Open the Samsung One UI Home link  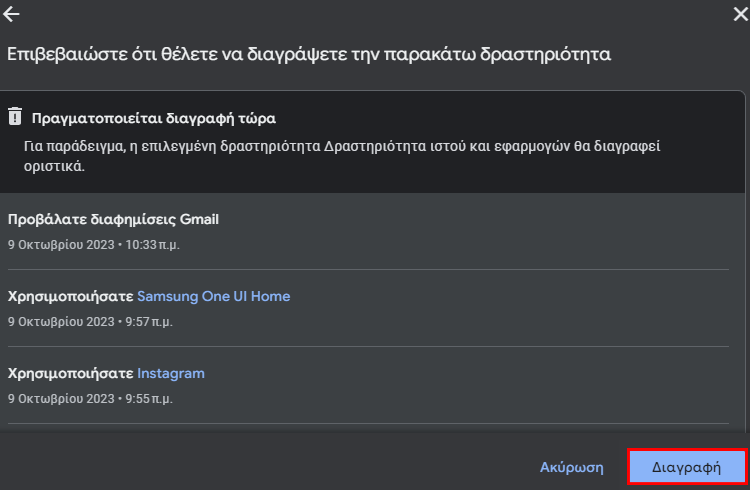[213, 296]
